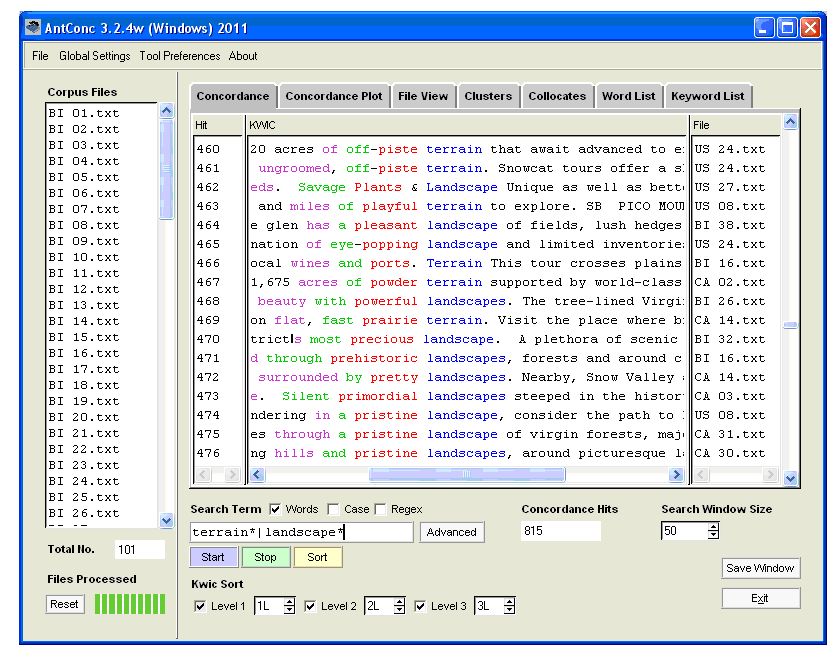Viewport: 836px width, 662px height.
Task: Switch to the File View tab
Action: coord(423,96)
